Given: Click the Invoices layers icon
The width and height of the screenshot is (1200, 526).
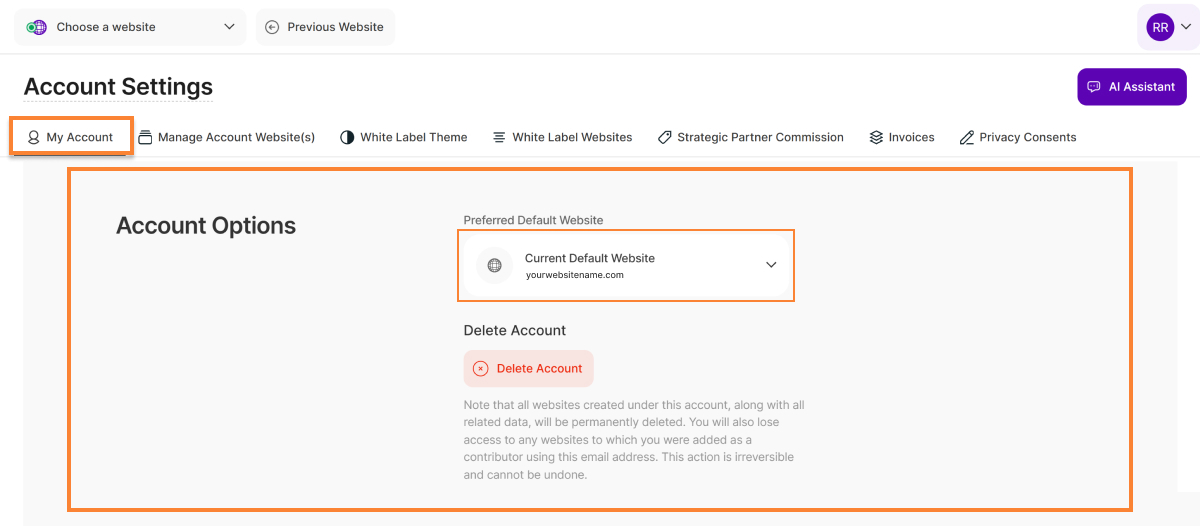Looking at the screenshot, I should click(x=876, y=137).
